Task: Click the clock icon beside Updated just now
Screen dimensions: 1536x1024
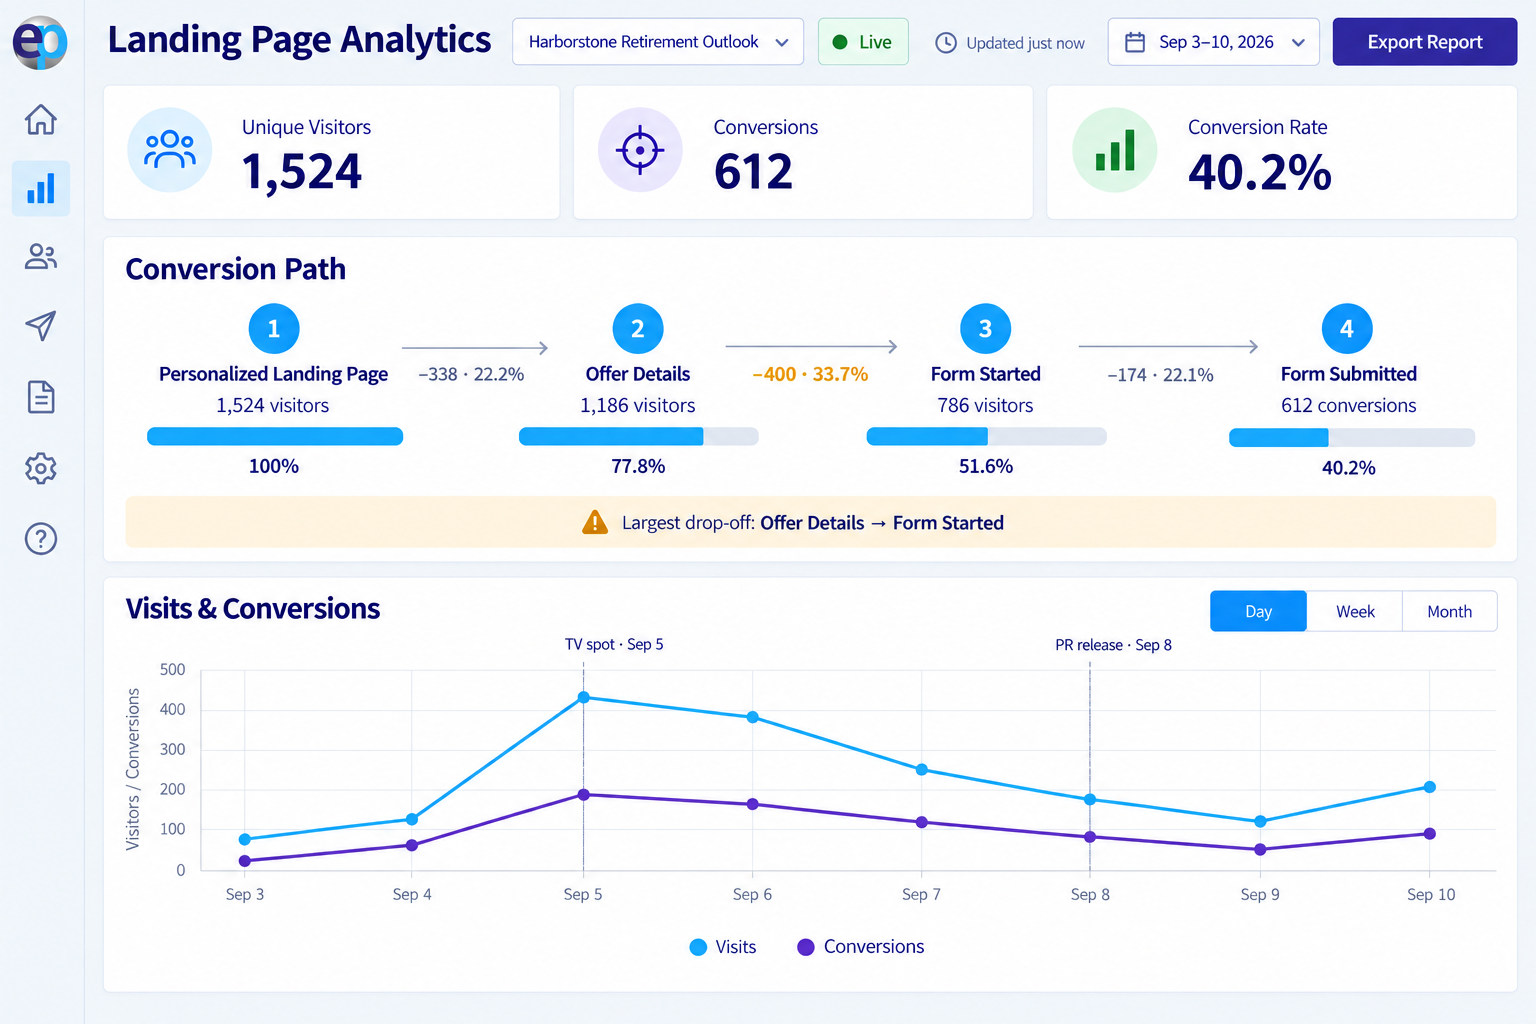Action: point(946,43)
